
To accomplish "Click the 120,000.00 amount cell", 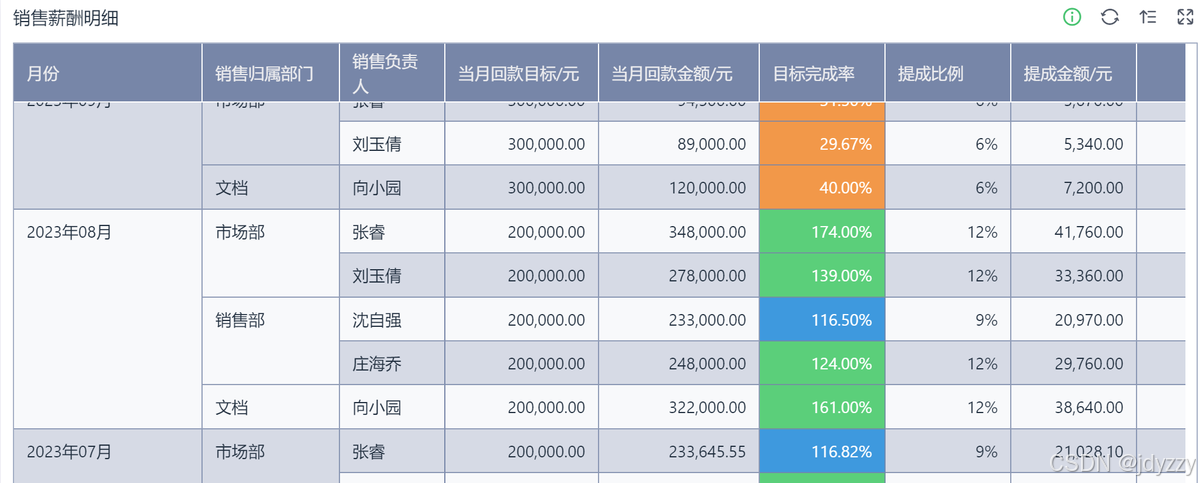I will tap(679, 187).
